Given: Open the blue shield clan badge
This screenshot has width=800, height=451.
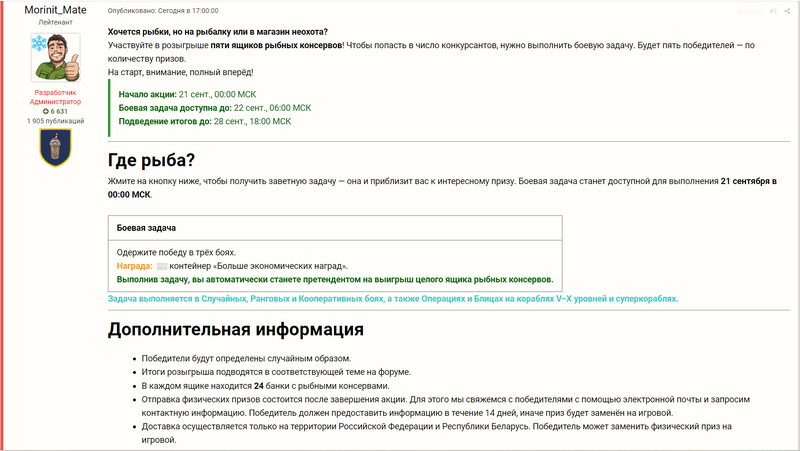Looking at the screenshot, I should point(55,147).
